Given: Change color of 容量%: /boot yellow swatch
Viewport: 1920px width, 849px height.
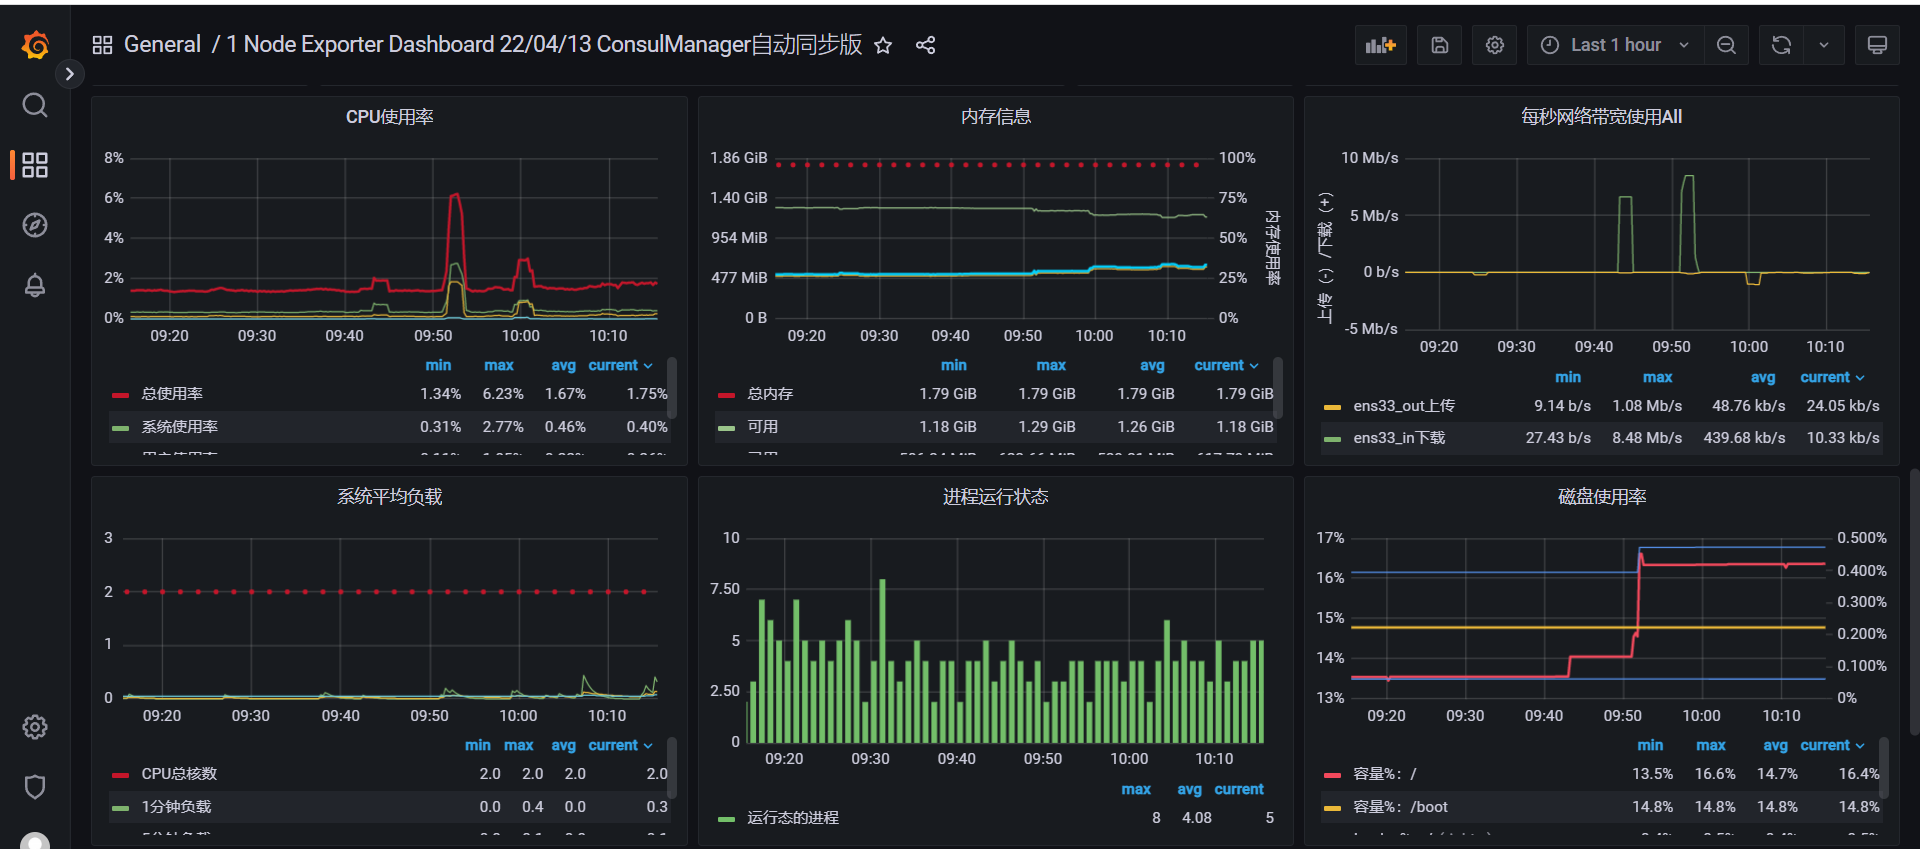Looking at the screenshot, I should (x=1332, y=808).
